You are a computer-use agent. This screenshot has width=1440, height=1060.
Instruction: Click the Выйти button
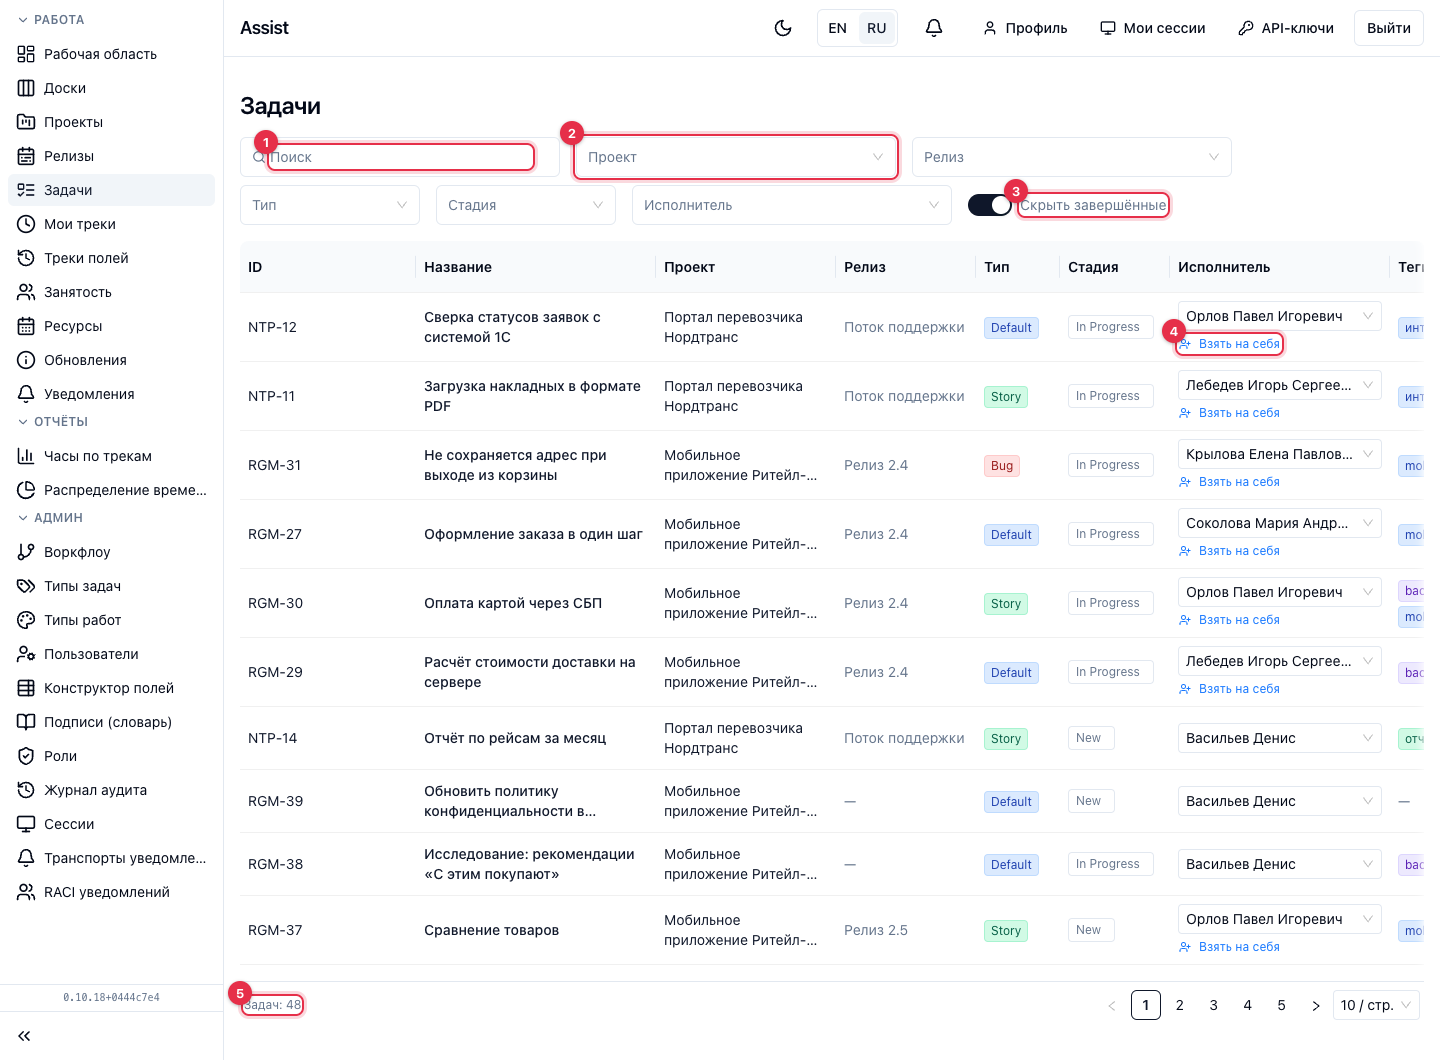1389,28
